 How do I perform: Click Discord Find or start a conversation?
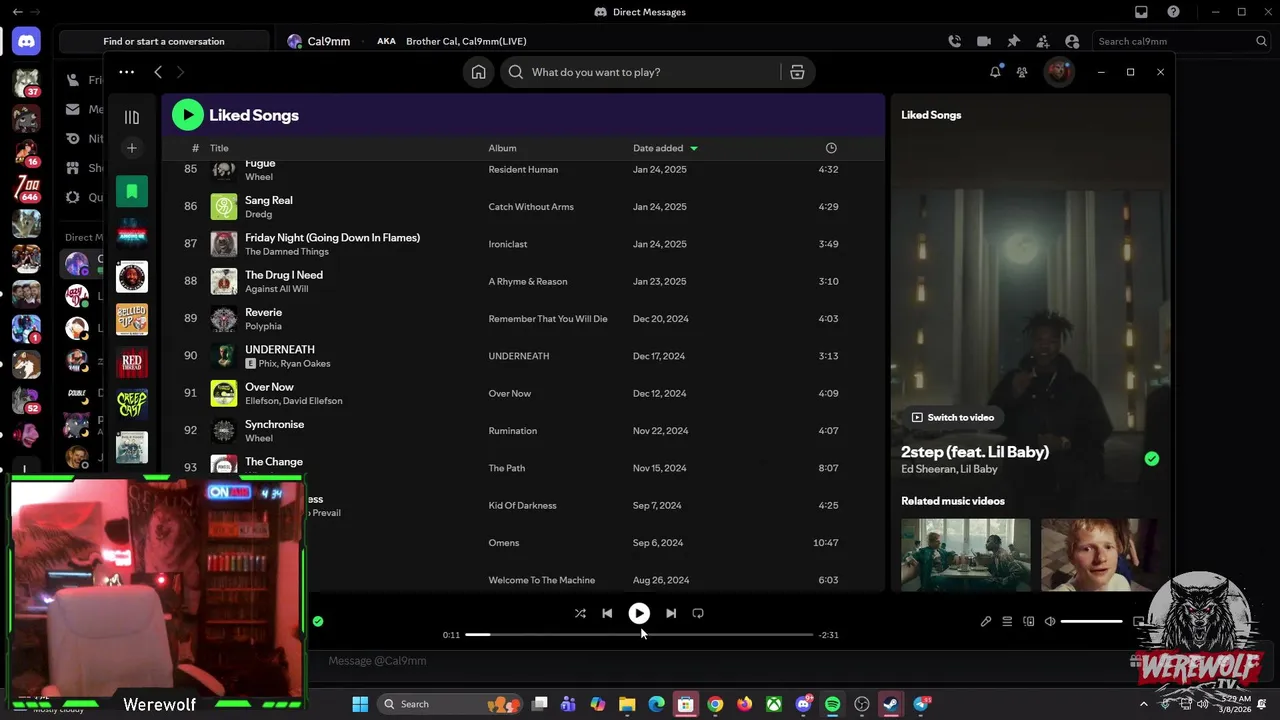click(164, 41)
